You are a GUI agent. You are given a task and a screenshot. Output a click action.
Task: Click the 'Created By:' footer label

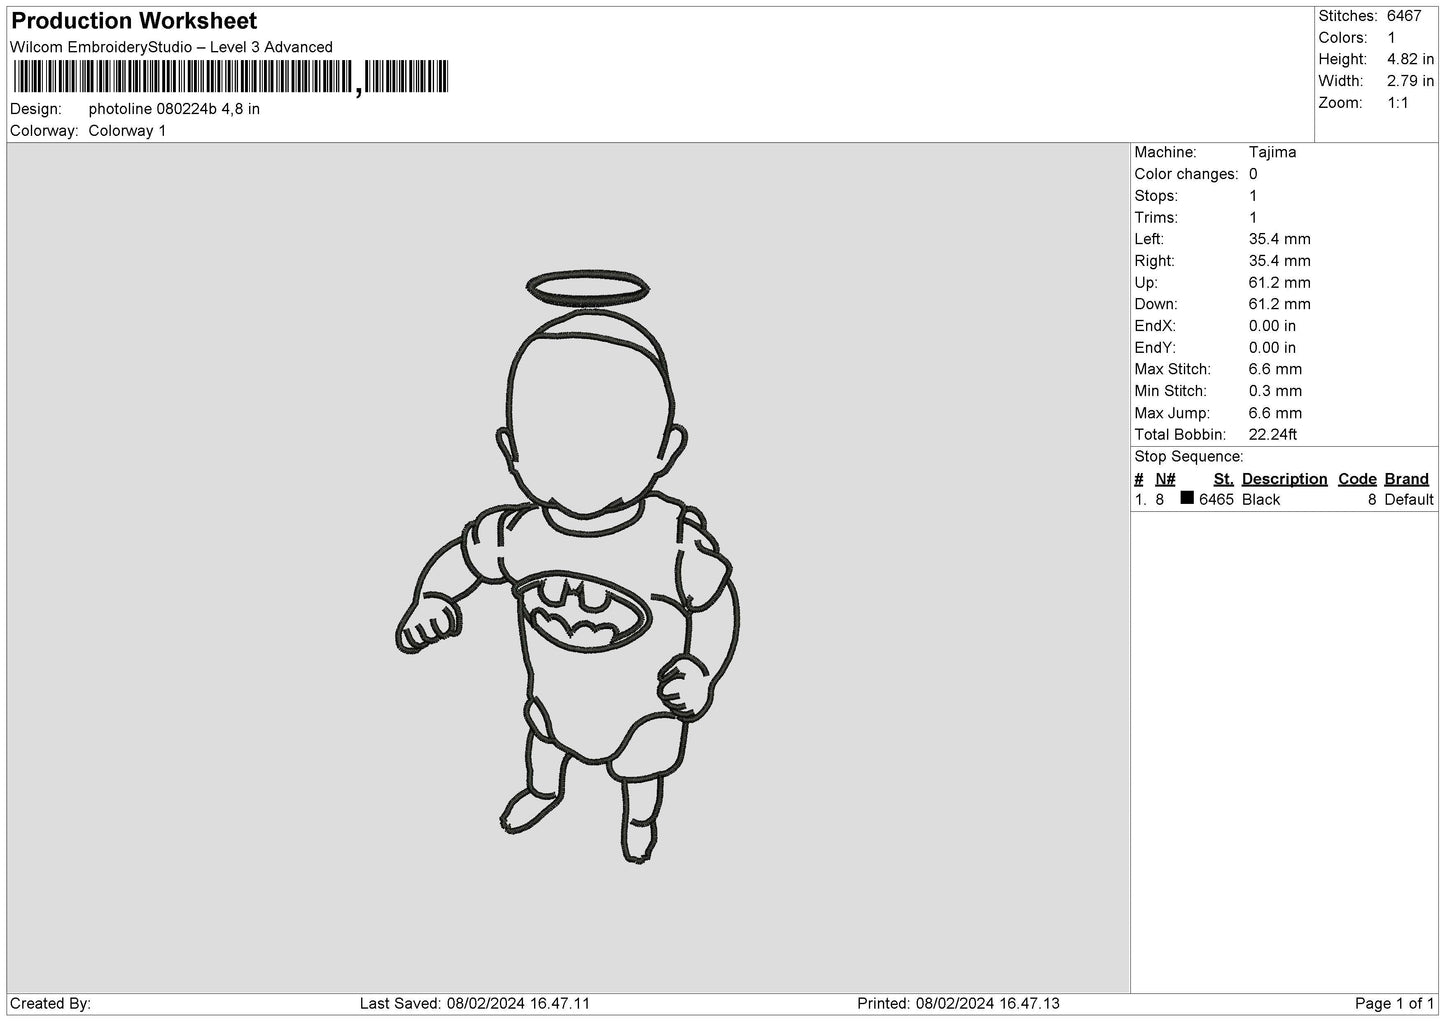[50, 1003]
